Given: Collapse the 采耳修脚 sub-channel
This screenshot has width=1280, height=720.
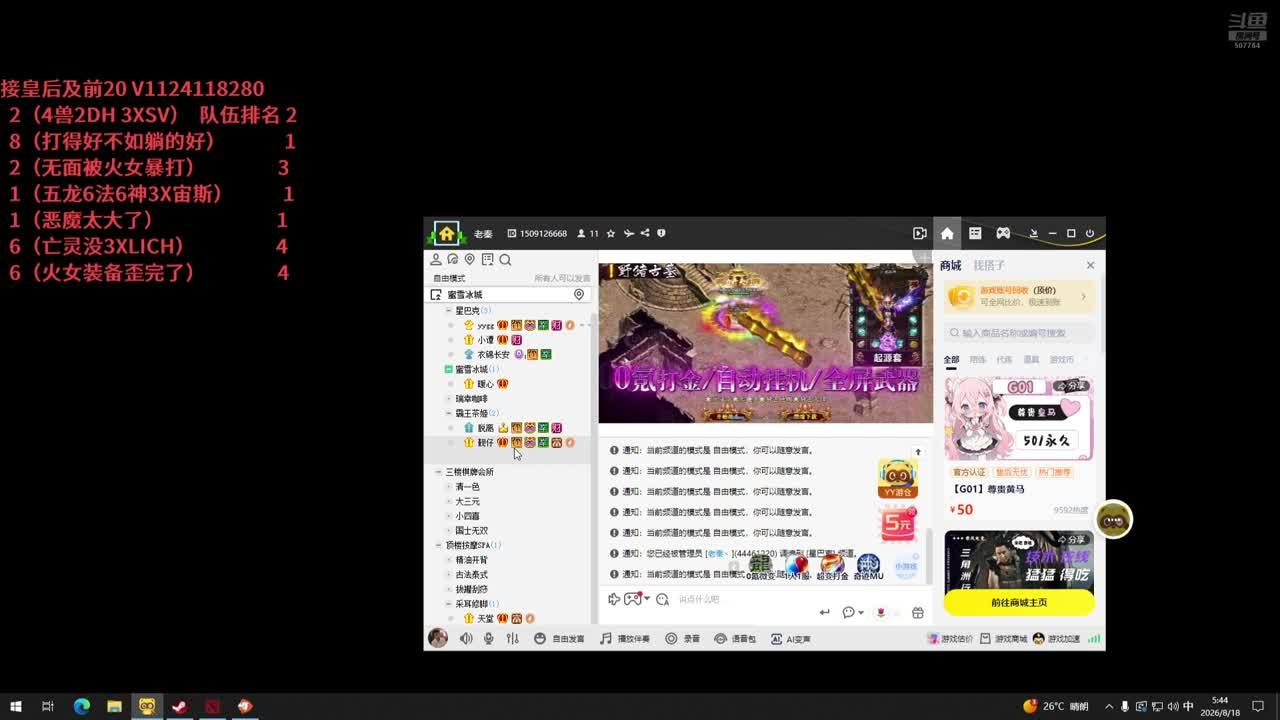Looking at the screenshot, I should click(449, 604).
